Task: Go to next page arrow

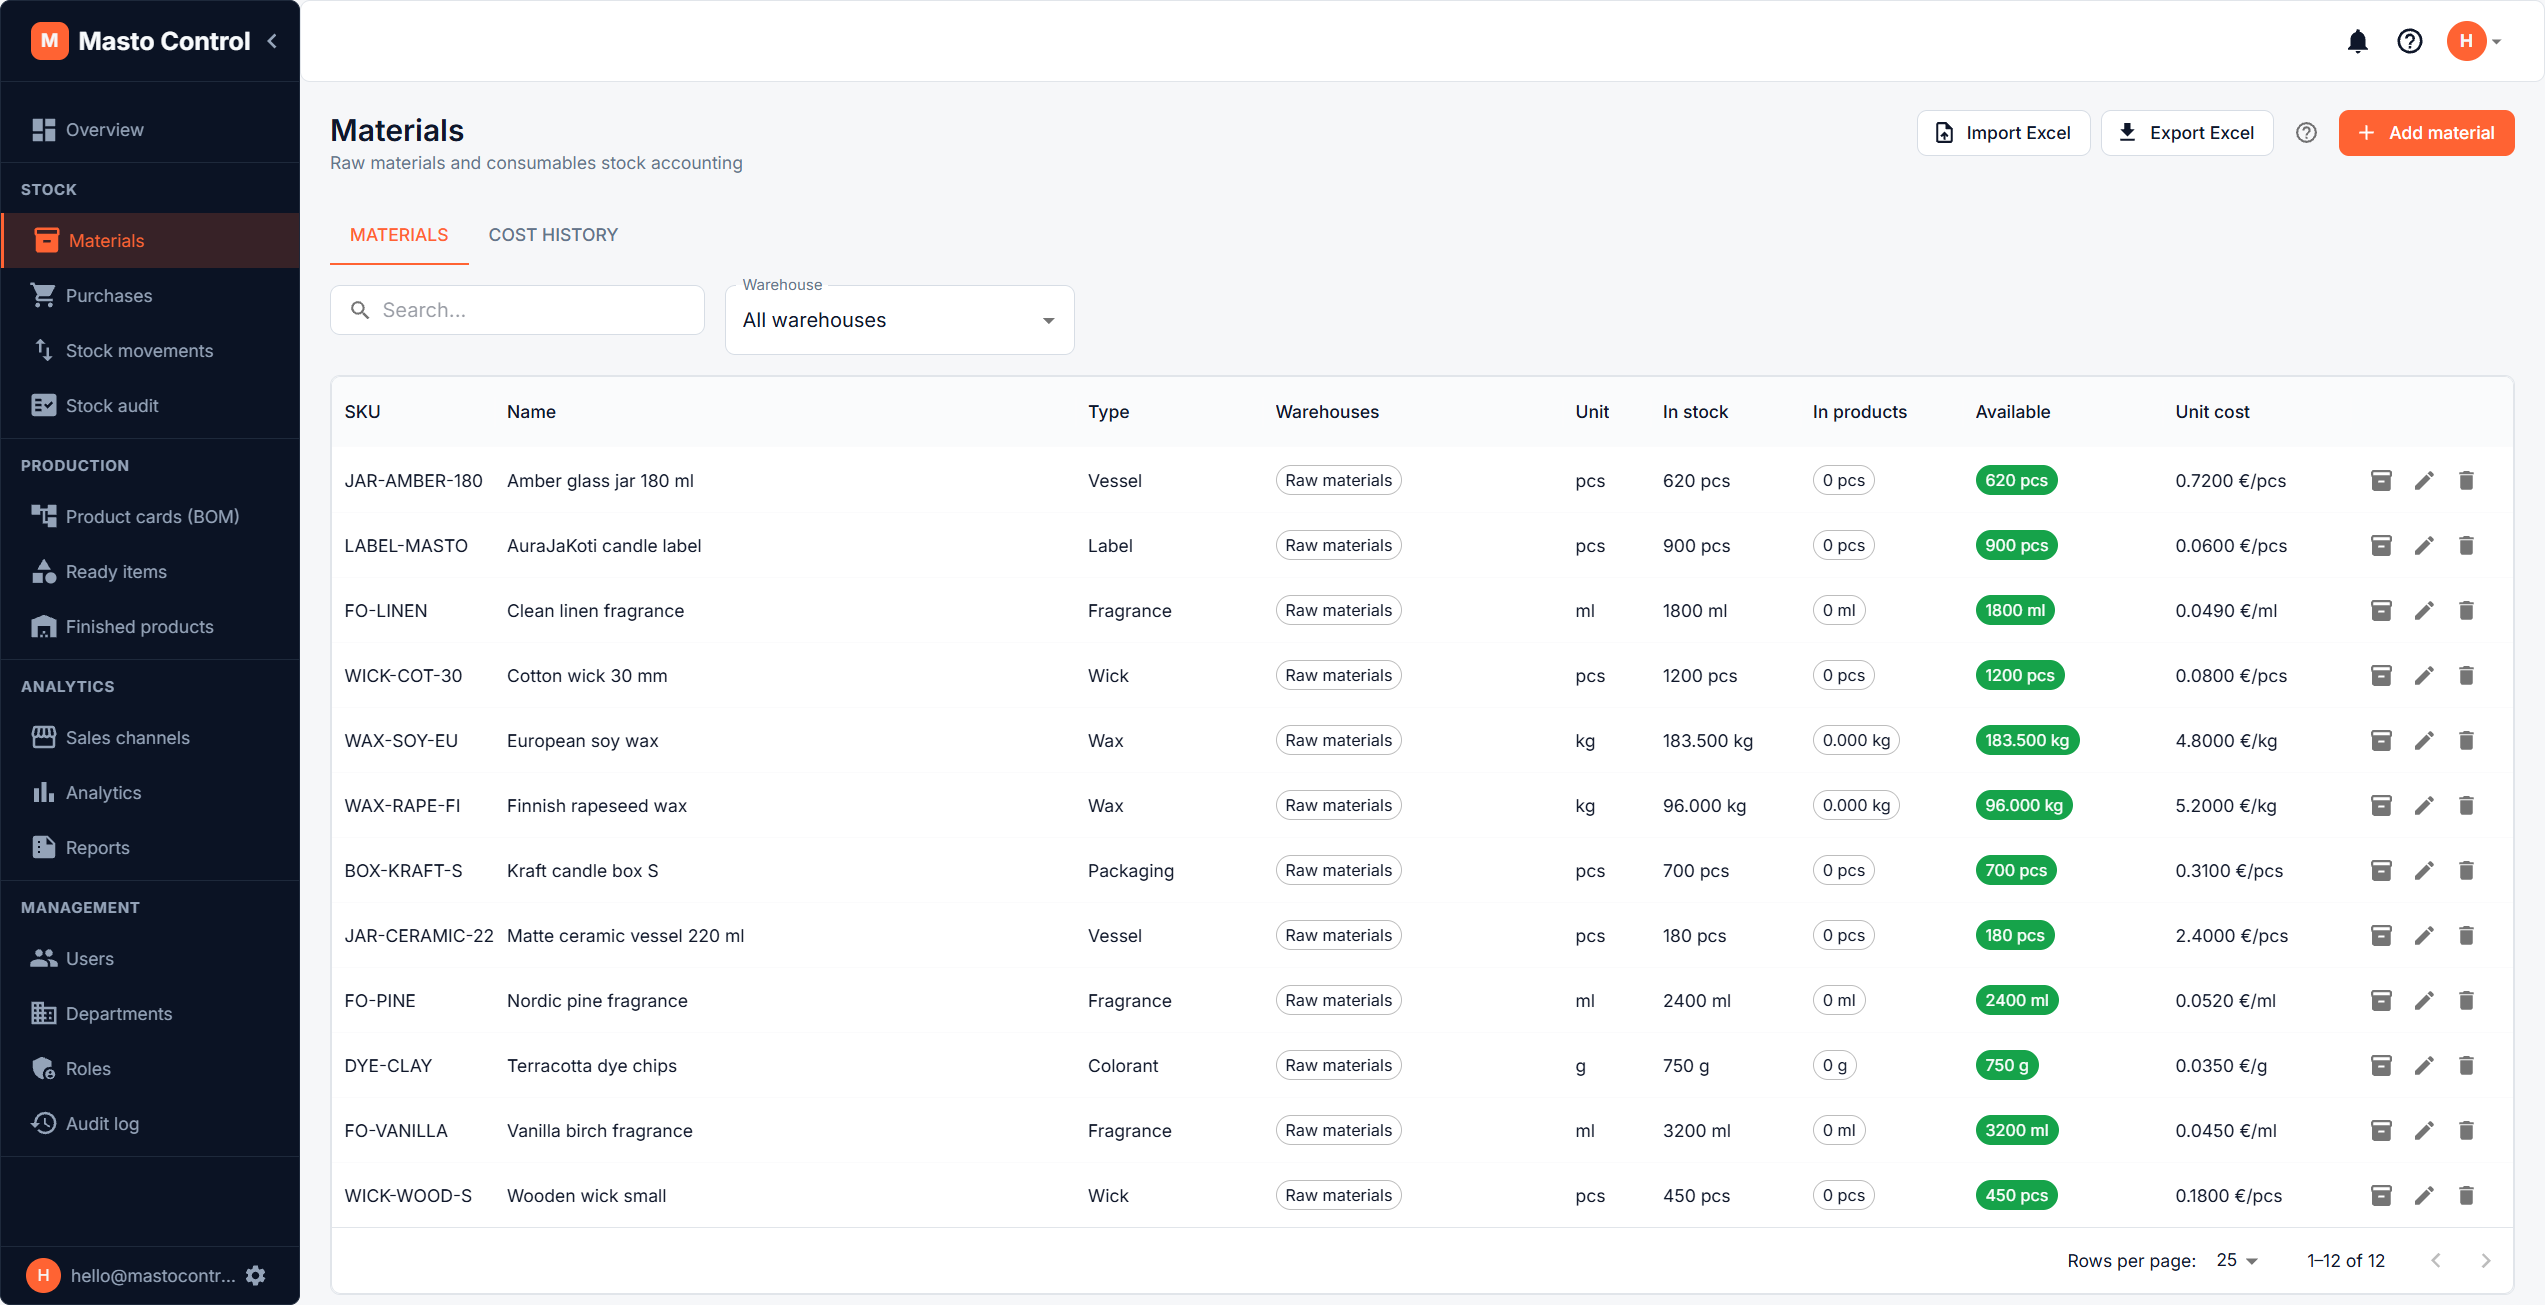Action: click(2485, 1261)
